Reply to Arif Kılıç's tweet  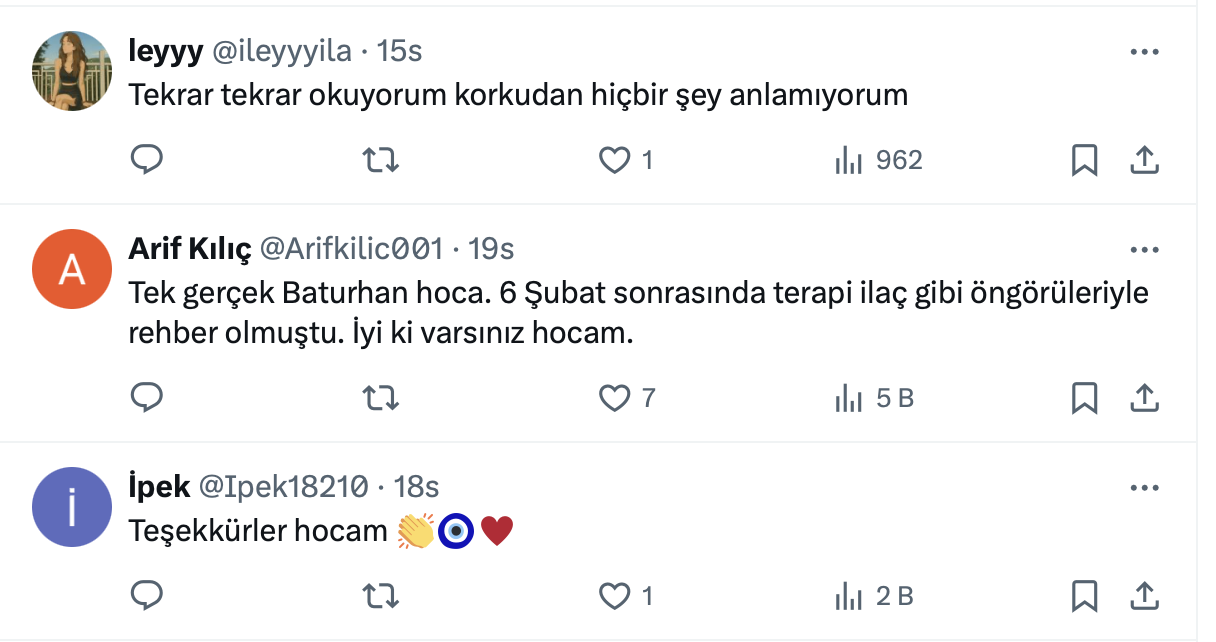[147, 398]
